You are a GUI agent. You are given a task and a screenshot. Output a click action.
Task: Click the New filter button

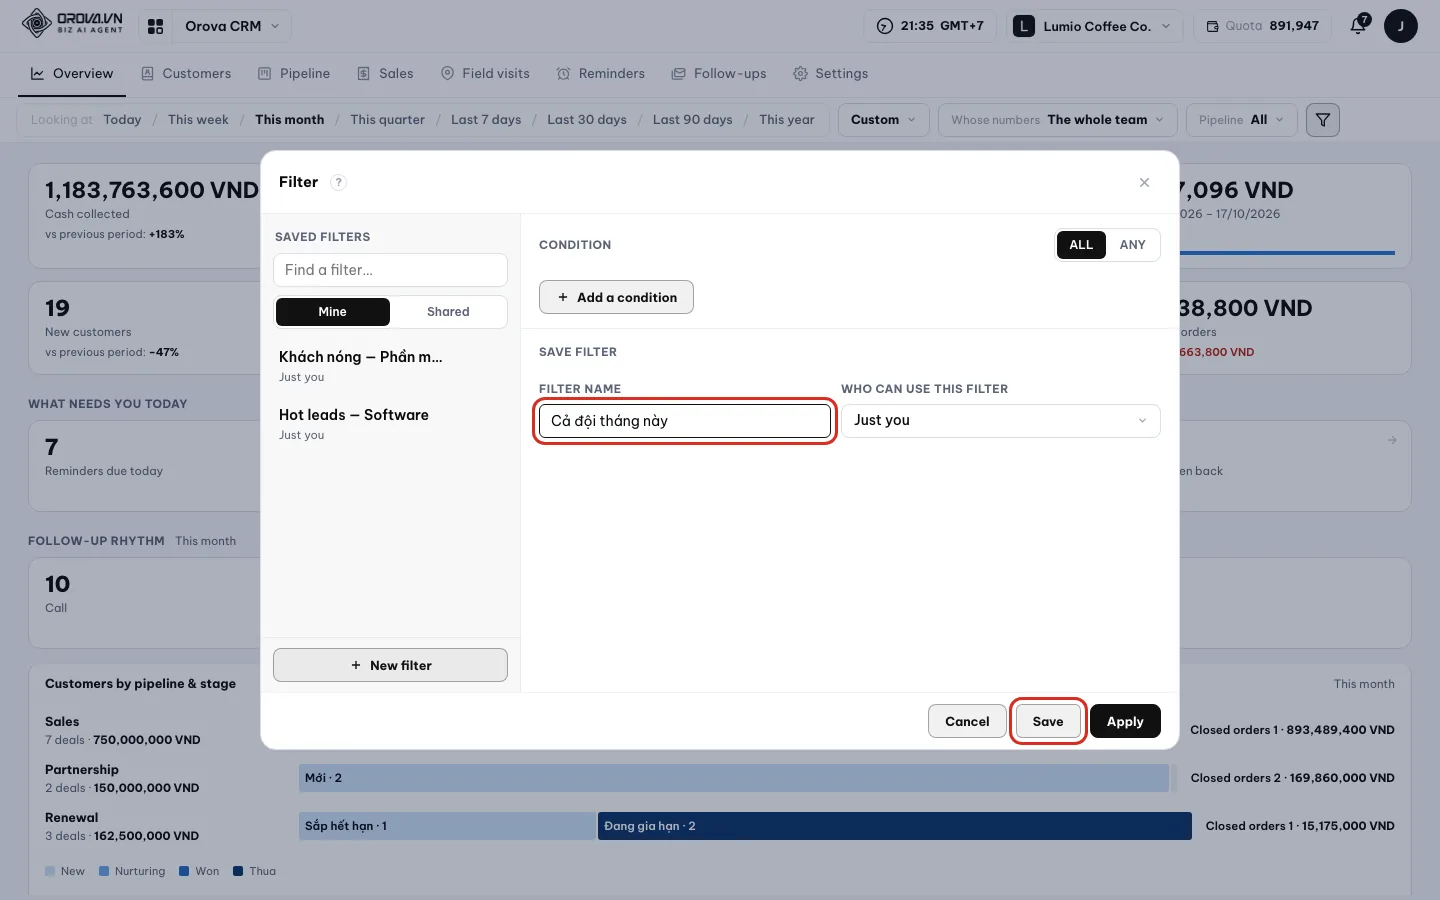(390, 665)
